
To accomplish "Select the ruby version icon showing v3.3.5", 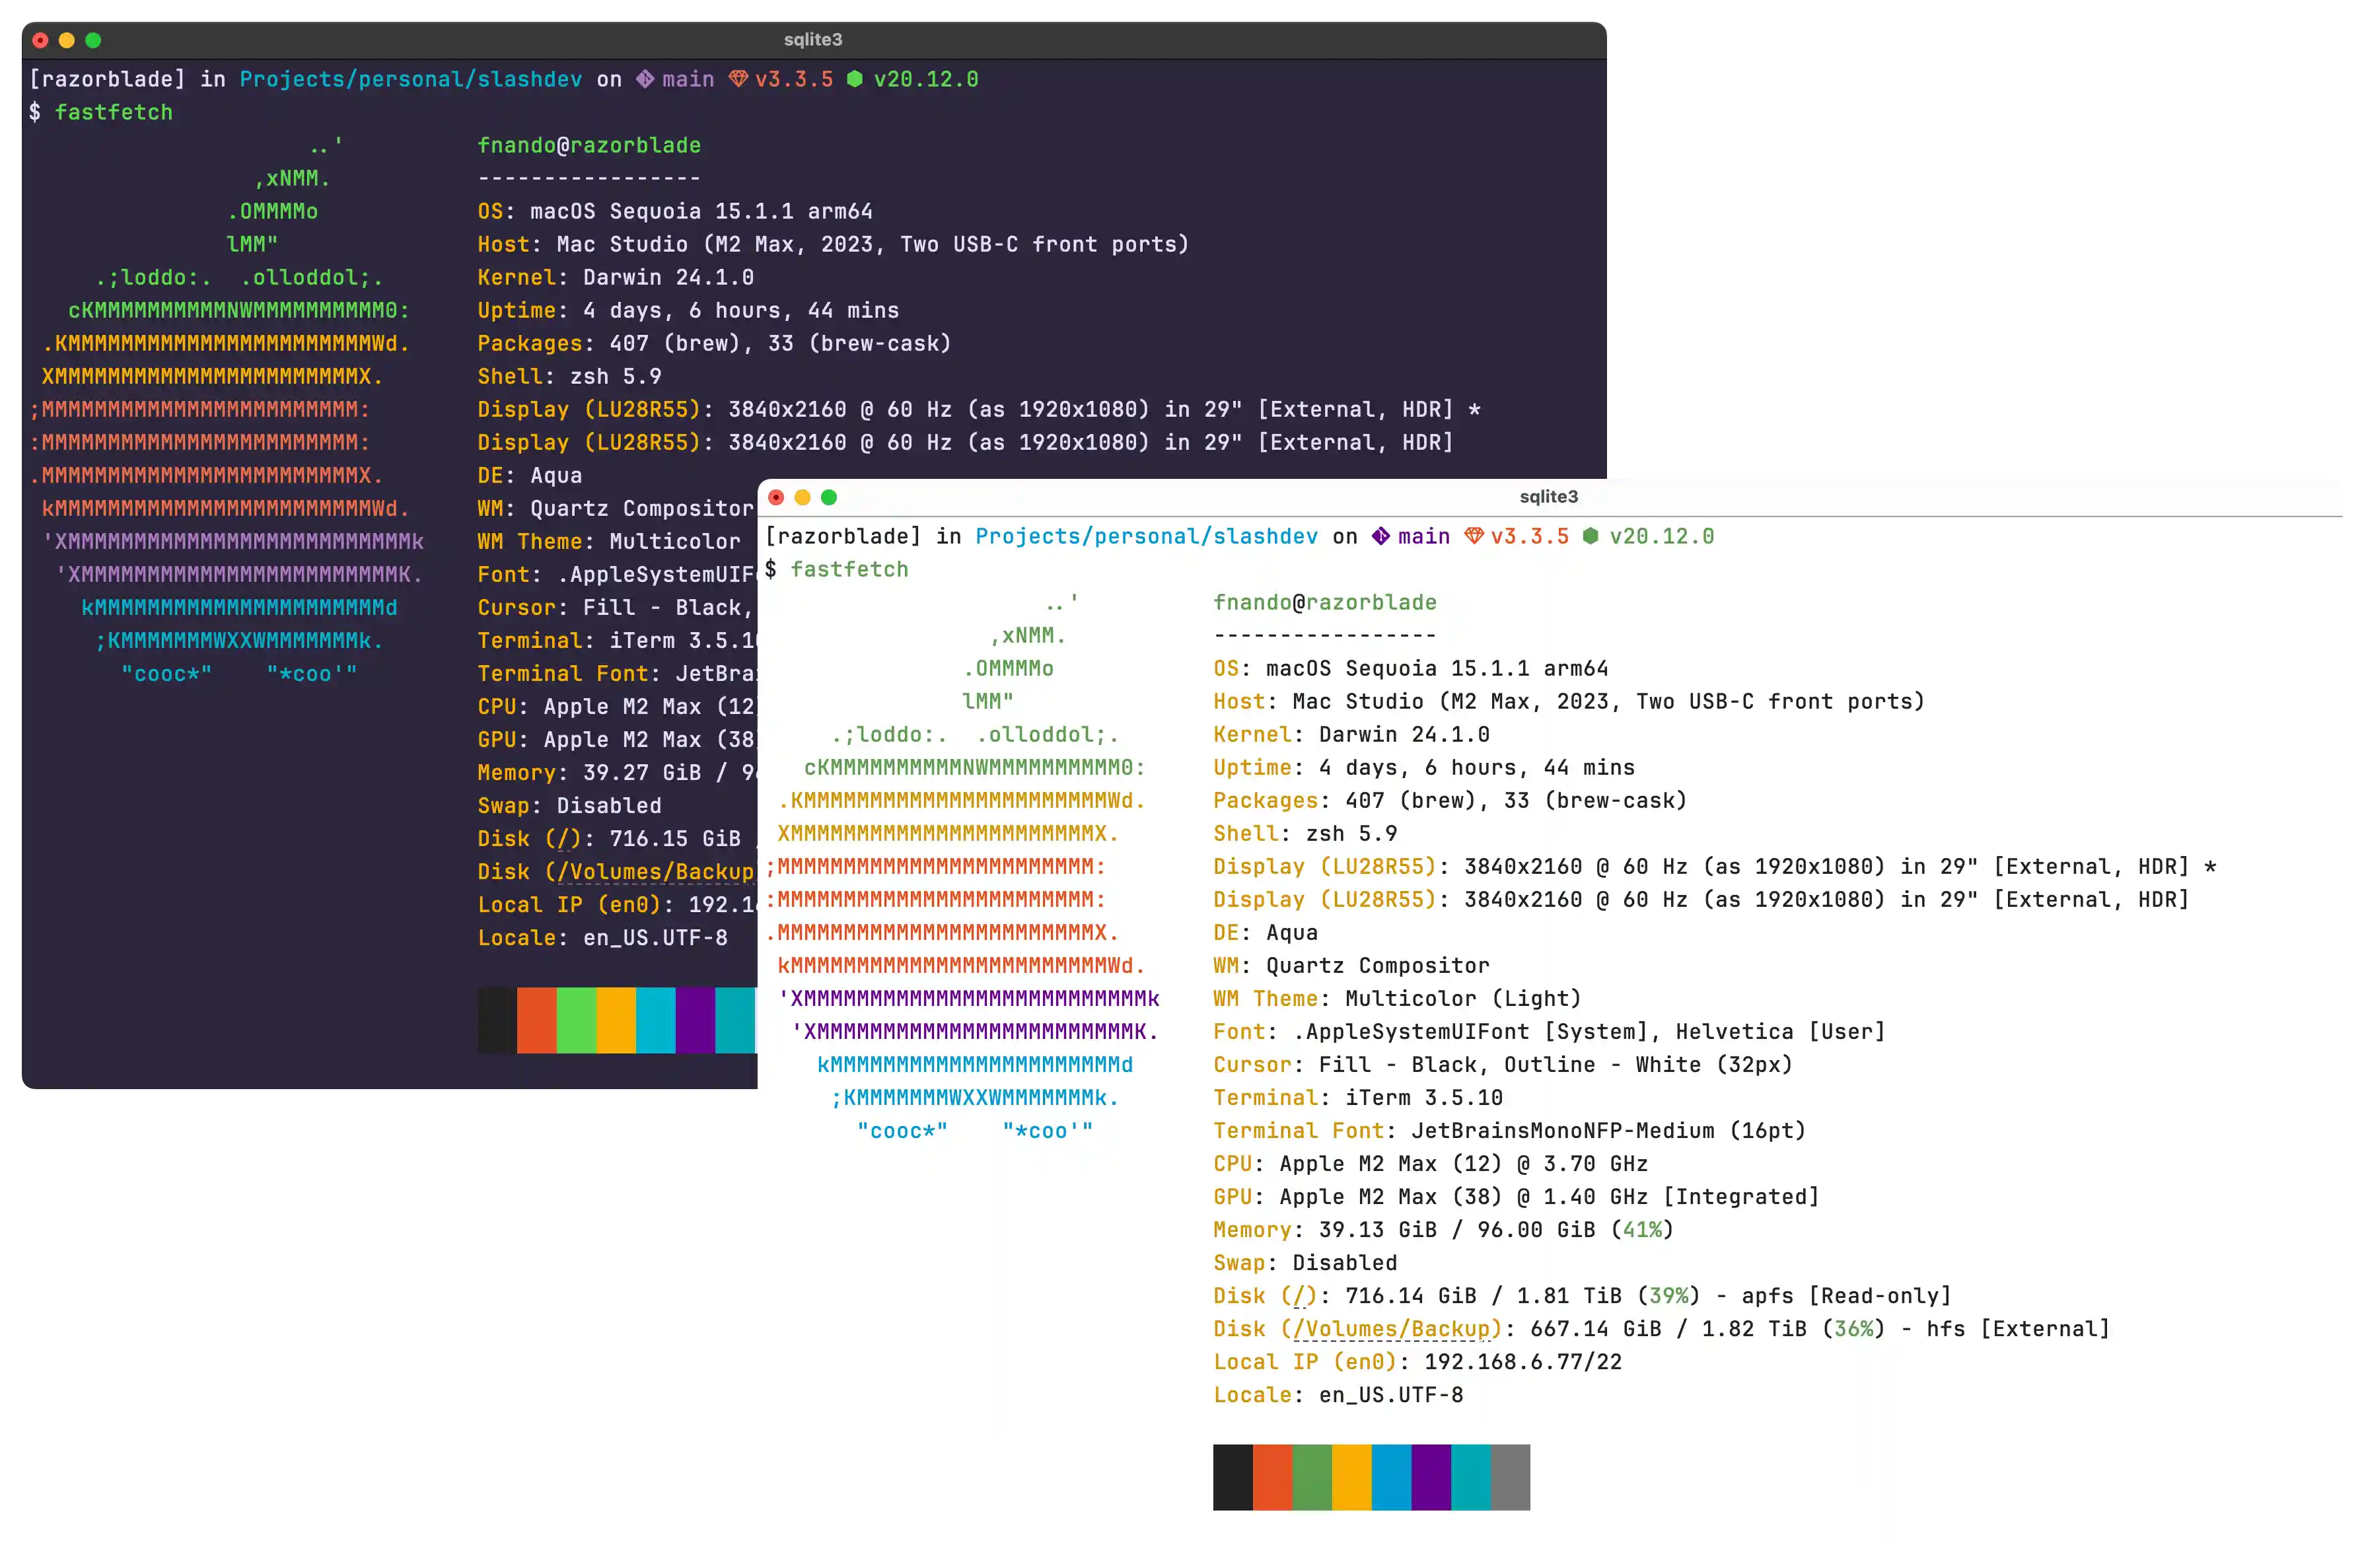I will point(1474,536).
